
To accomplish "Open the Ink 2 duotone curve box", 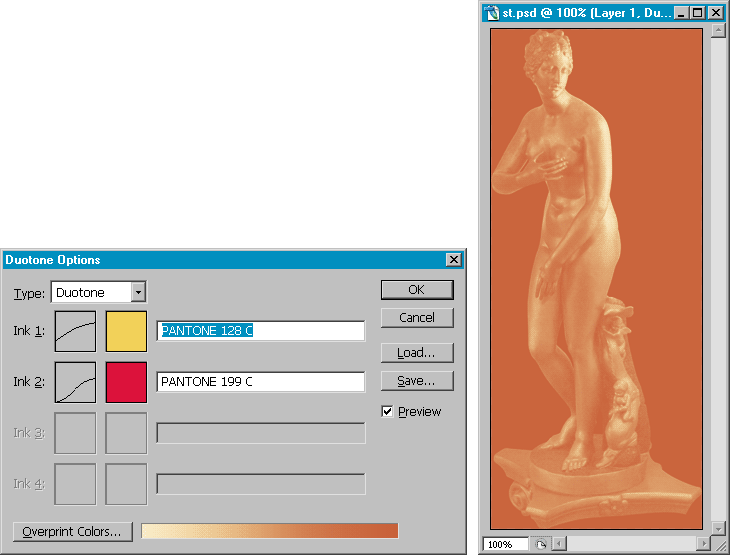I will 75,382.
